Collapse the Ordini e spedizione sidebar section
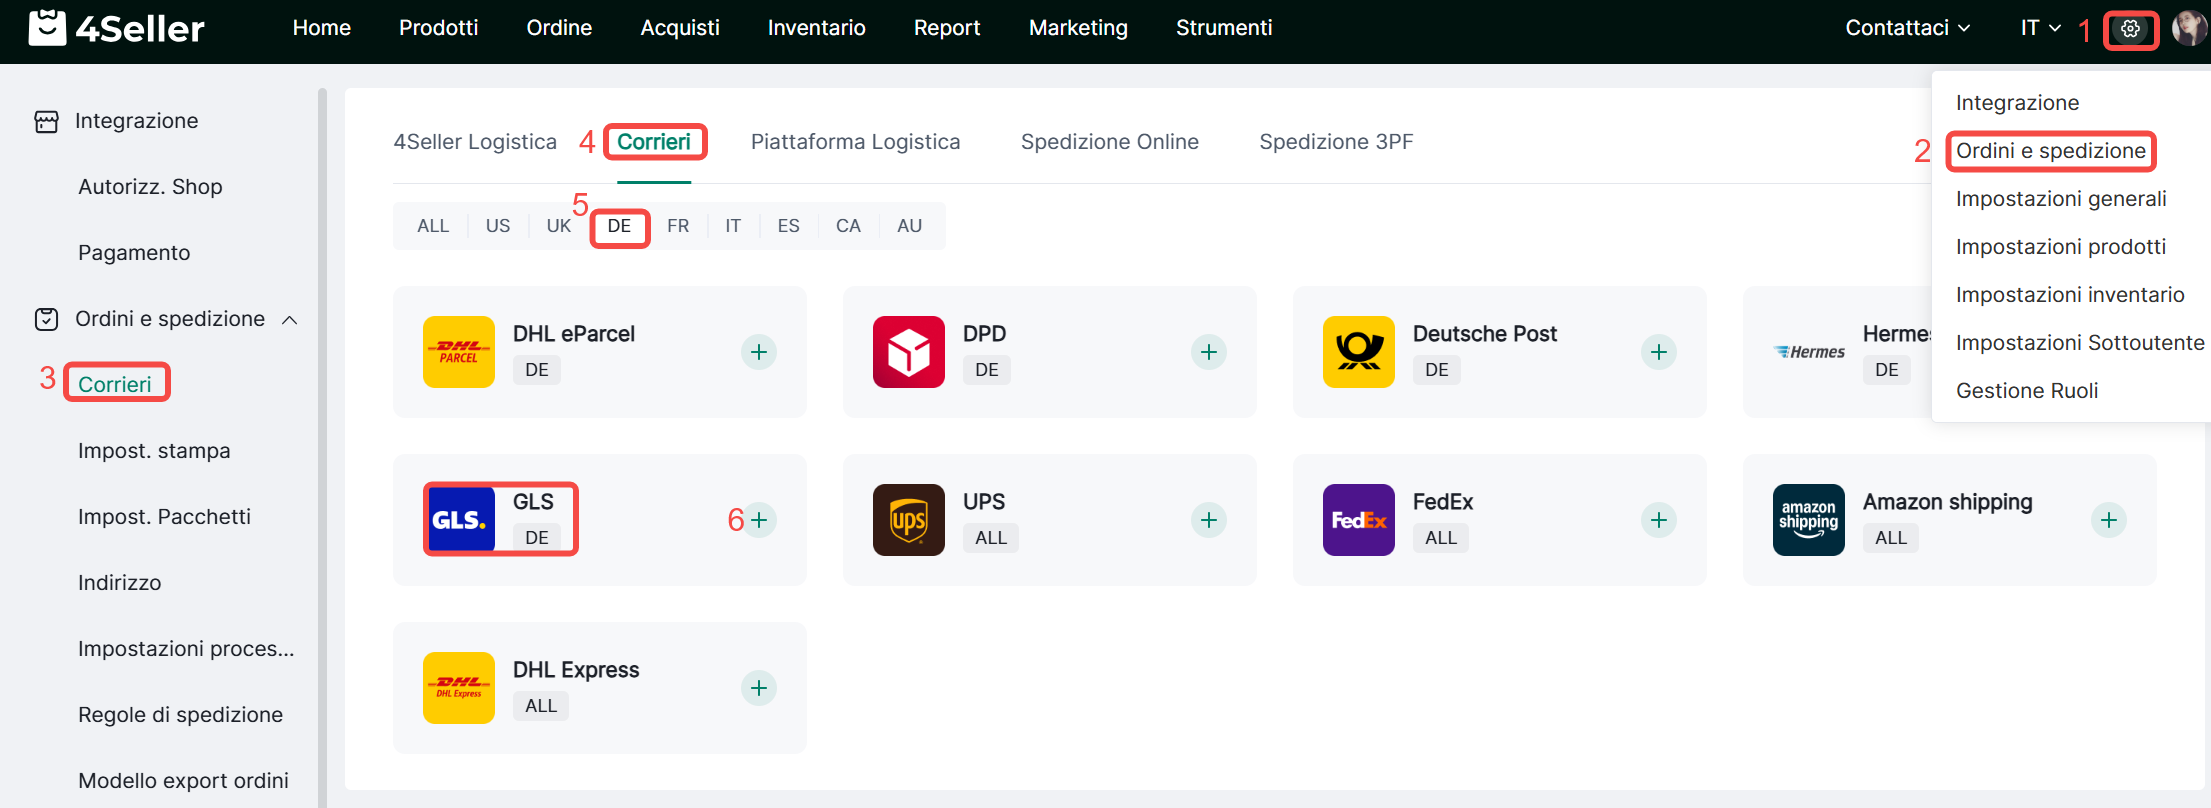This screenshot has height=808, width=2211. (x=290, y=320)
